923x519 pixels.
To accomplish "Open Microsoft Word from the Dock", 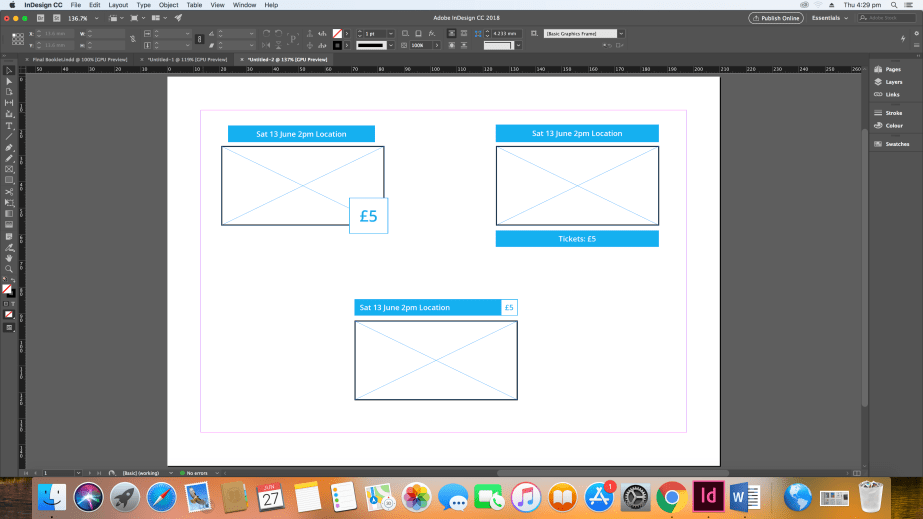I will coord(745,497).
